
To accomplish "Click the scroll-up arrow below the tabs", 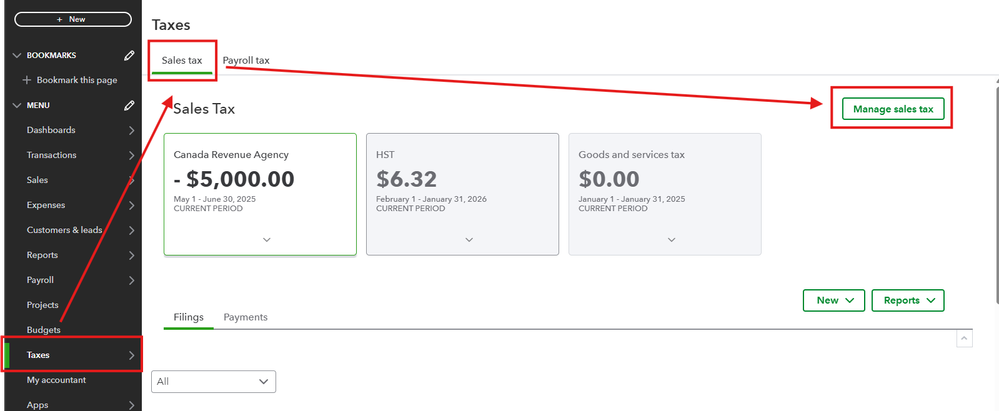I will (964, 340).
